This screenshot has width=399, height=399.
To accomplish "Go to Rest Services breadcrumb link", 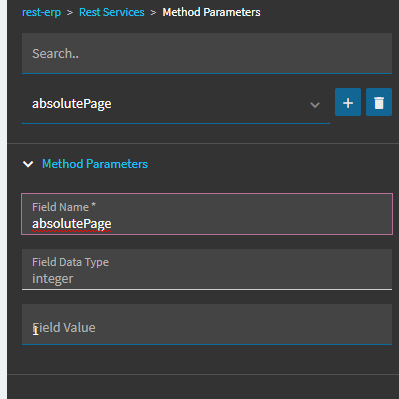I will point(112,12).
